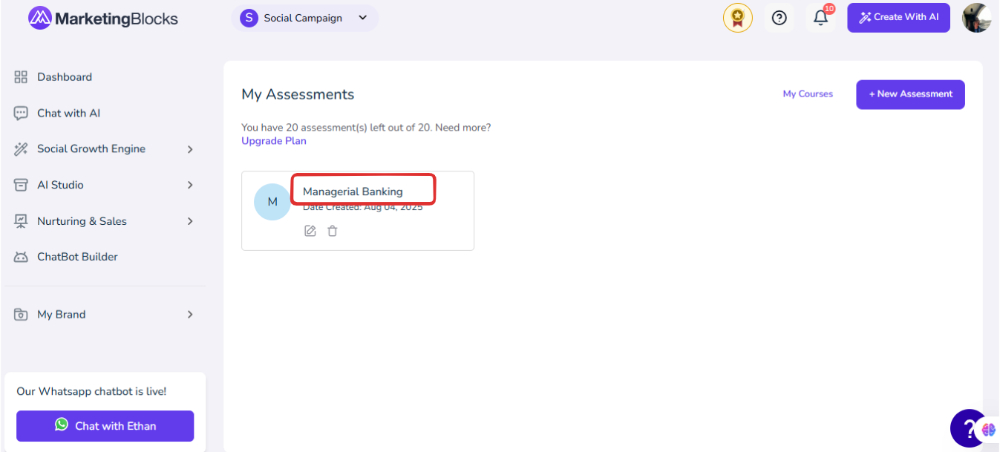Go to Dashboard in sidebar
Viewport: 1000px width, 452px height.
click(64, 77)
